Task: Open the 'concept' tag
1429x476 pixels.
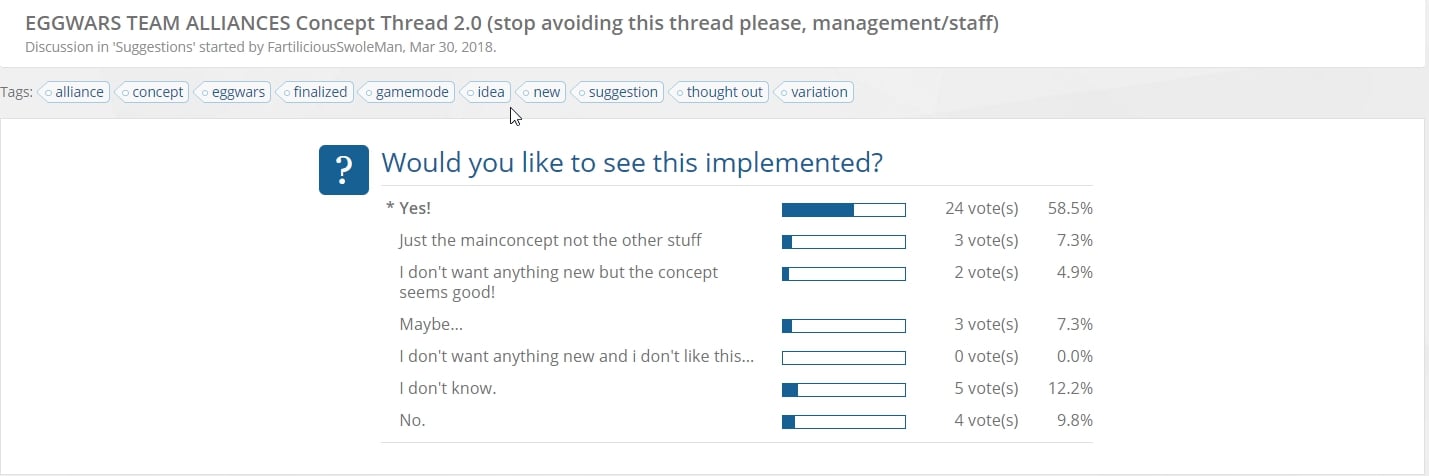Action: click(x=152, y=92)
